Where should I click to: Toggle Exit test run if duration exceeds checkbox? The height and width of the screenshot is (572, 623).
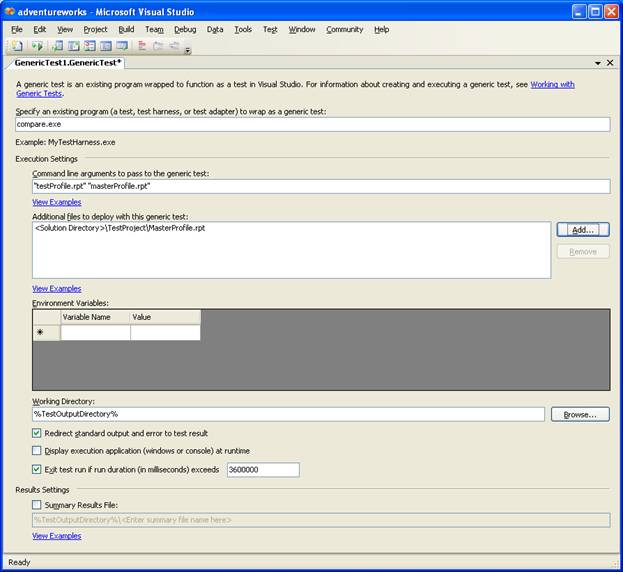[37, 469]
